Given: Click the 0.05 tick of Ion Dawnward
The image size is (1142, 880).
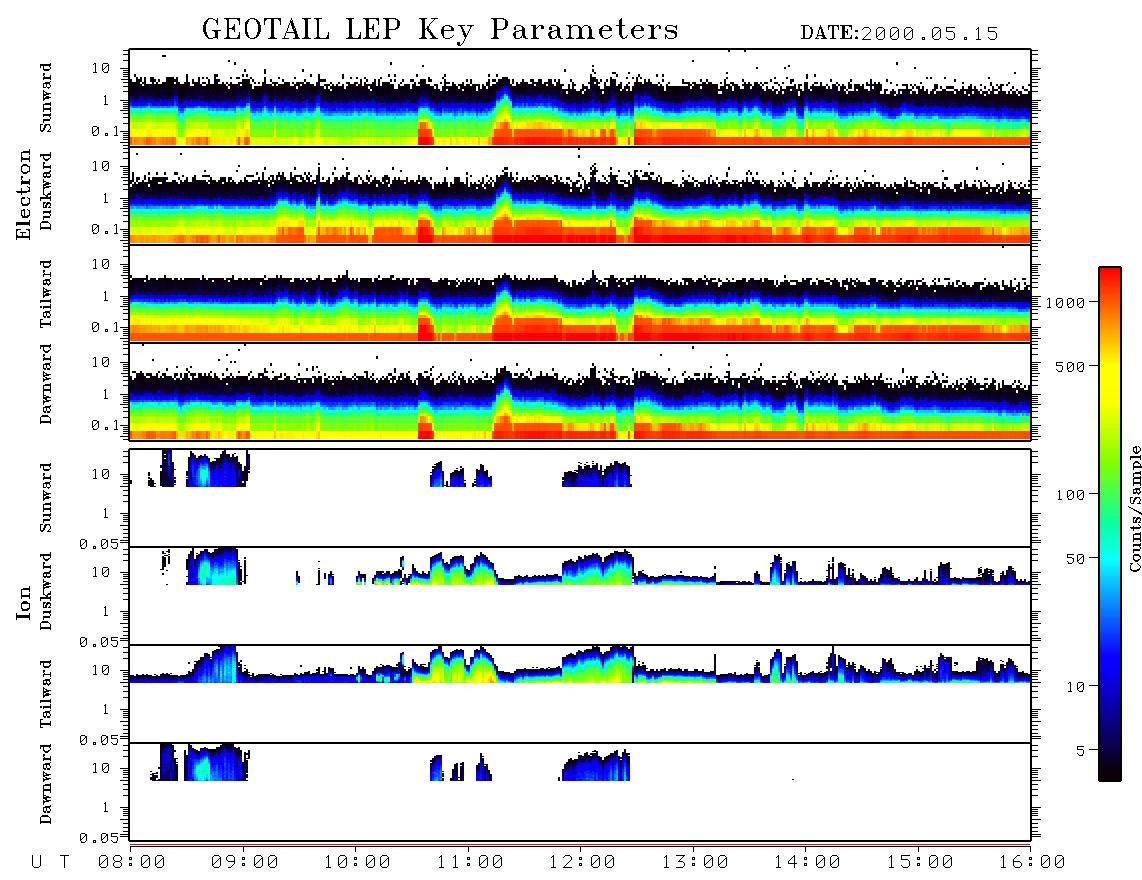Looking at the screenshot, I should pyautogui.click(x=98, y=838).
